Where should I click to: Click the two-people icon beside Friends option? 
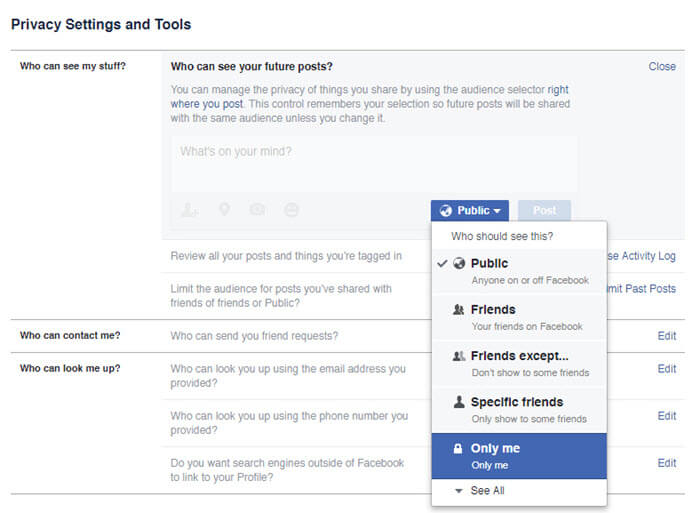[459, 310]
